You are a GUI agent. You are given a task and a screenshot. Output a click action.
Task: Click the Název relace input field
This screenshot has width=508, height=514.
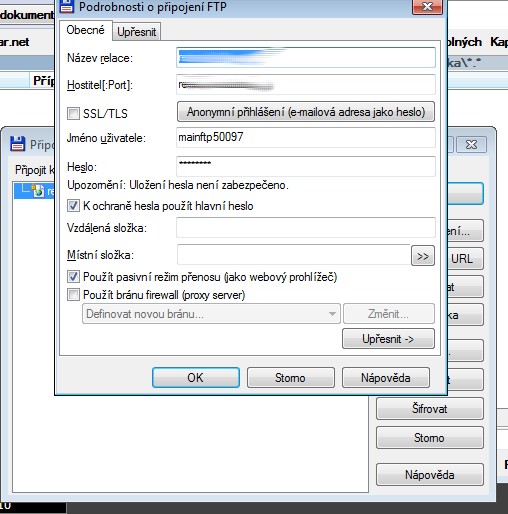[x=306, y=57]
